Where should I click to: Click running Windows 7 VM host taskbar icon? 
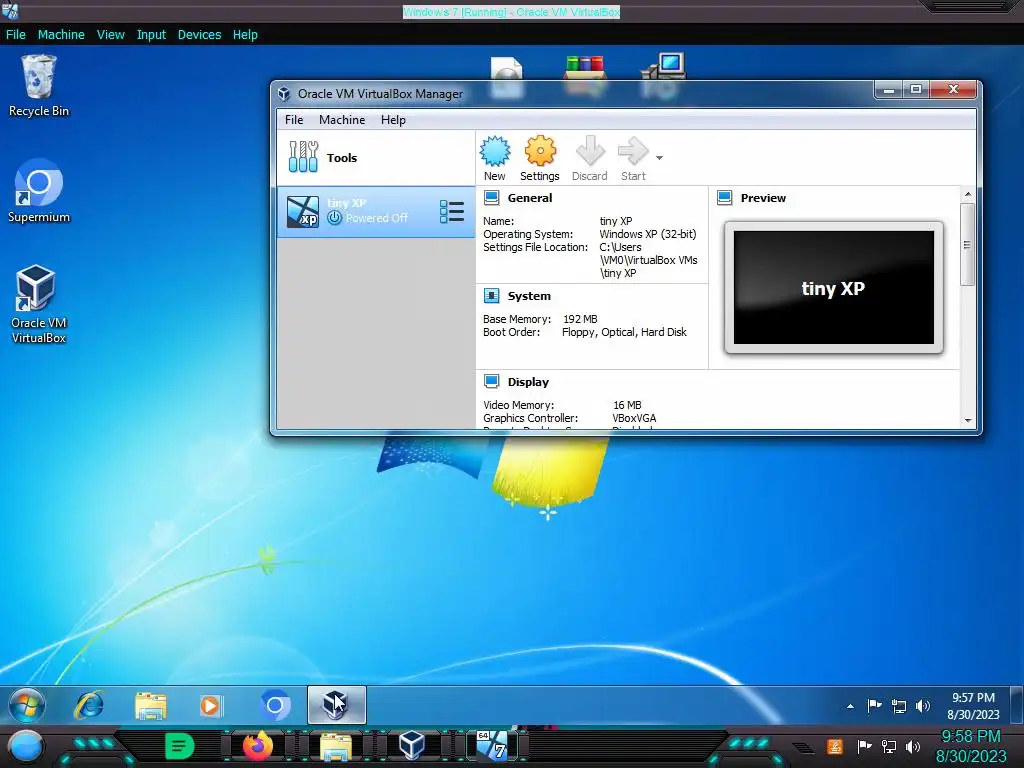click(491, 746)
